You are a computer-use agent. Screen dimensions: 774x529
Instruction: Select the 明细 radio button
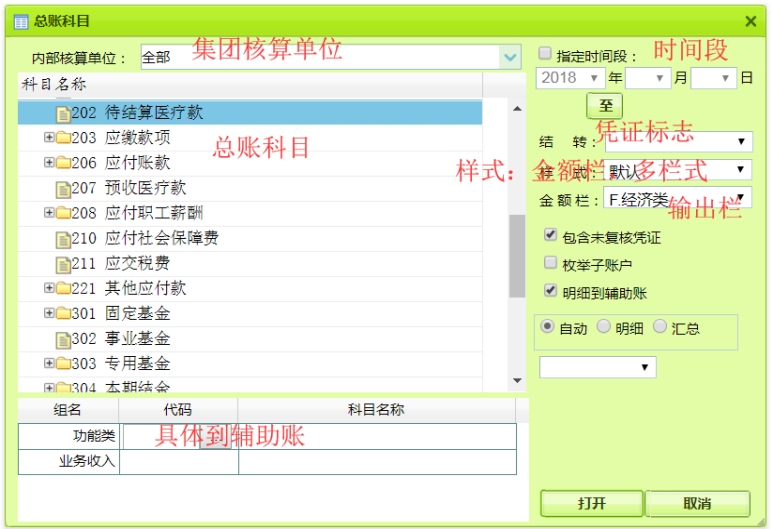coord(603,326)
